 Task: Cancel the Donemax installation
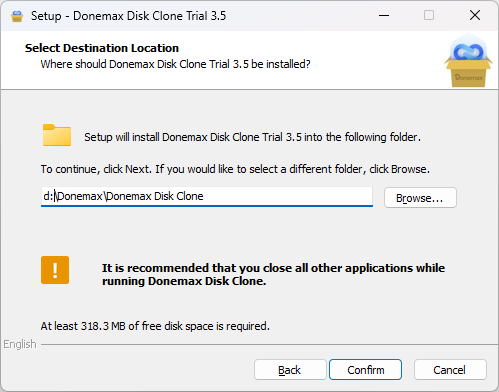tap(450, 369)
